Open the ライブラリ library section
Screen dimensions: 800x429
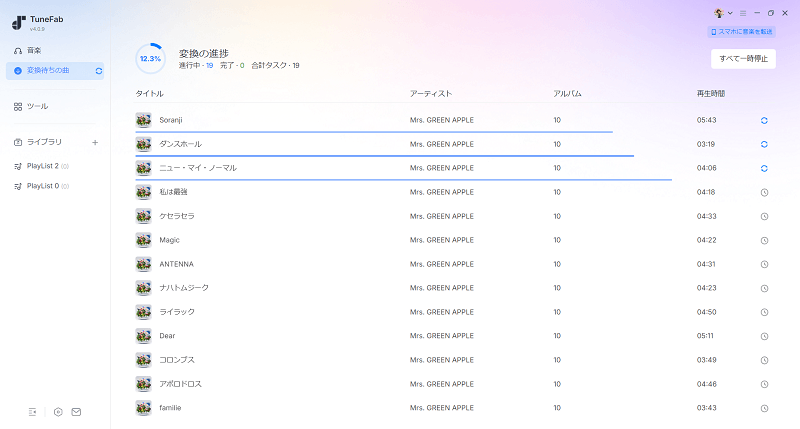[38, 142]
